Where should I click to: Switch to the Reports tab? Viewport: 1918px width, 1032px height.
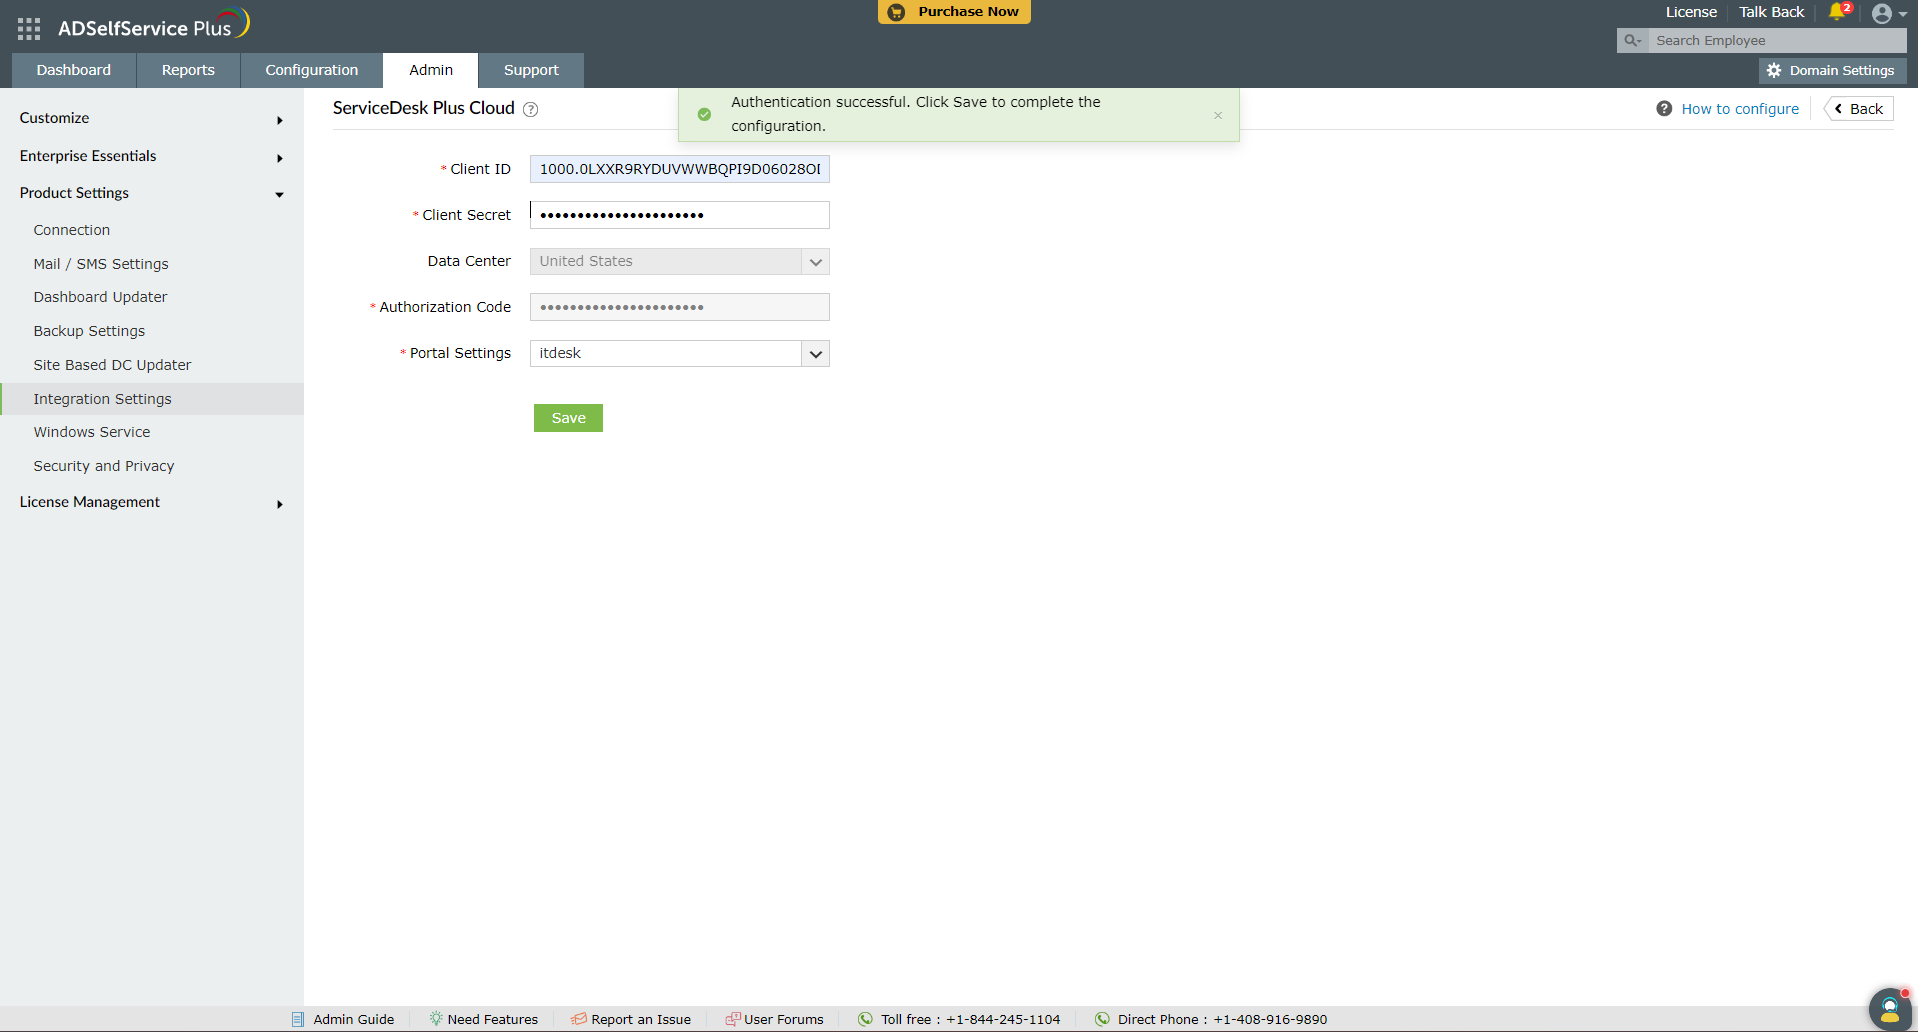click(x=187, y=70)
